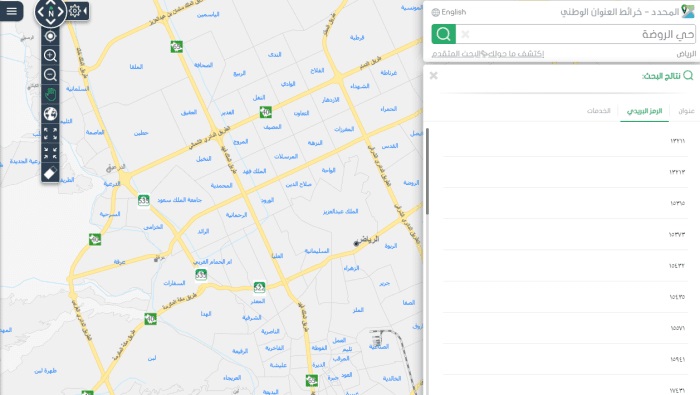Open البحث المتقدم advanced search link

tap(457, 54)
